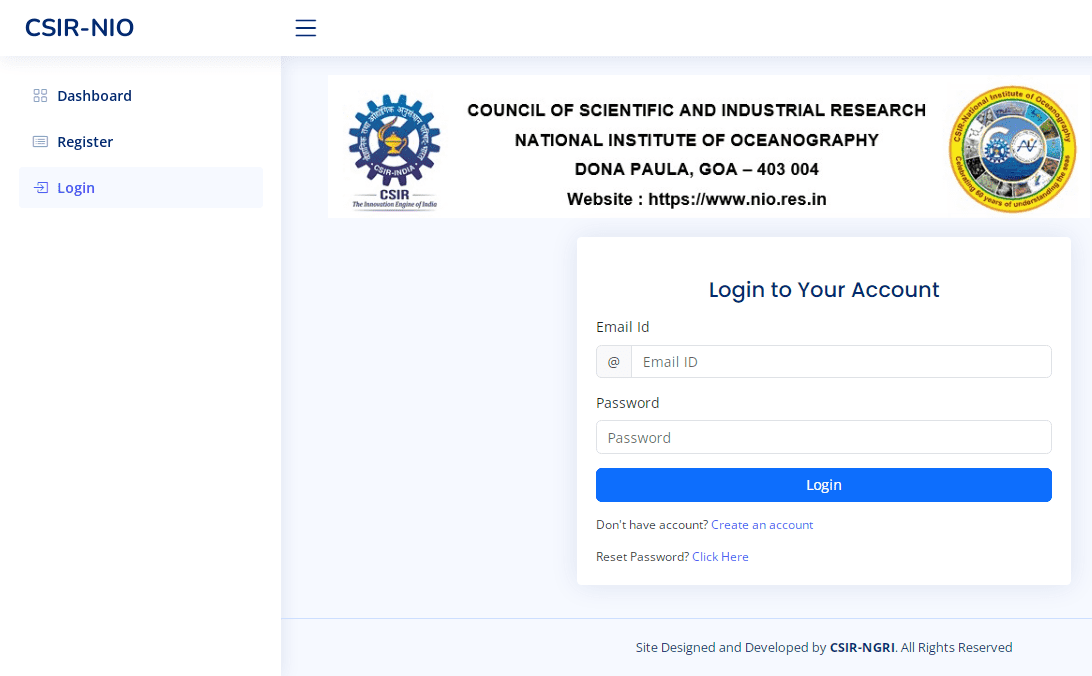Click the @ symbol beside Email ID
The width and height of the screenshot is (1092, 676).
point(614,362)
